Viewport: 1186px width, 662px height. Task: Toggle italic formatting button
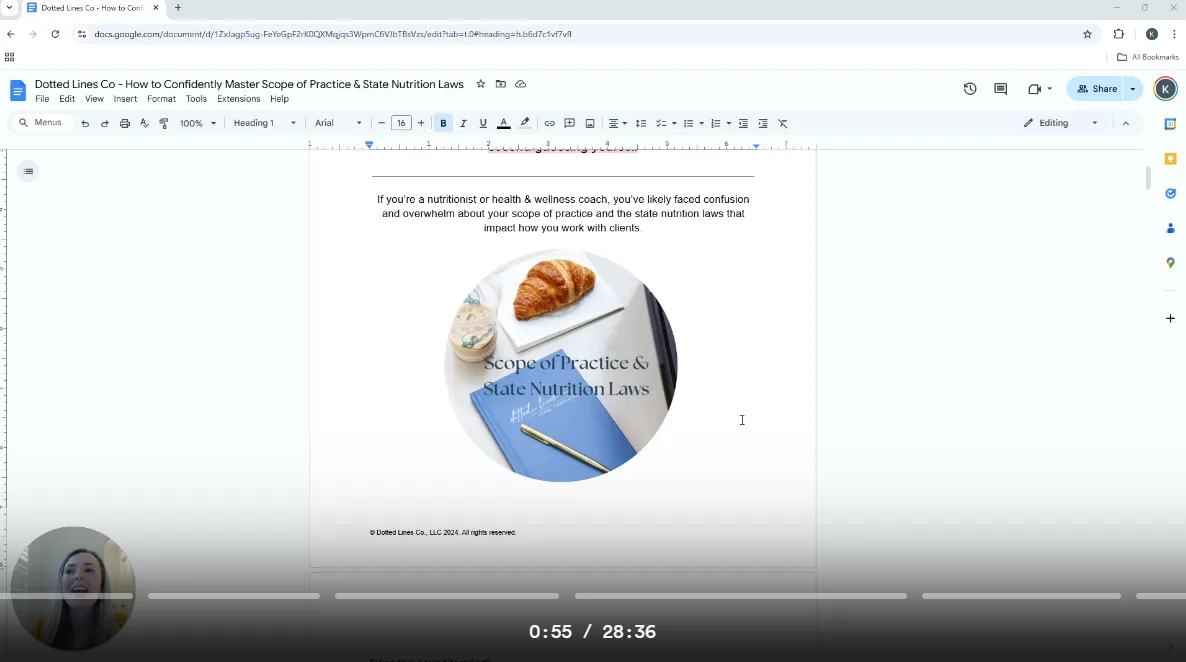click(463, 123)
